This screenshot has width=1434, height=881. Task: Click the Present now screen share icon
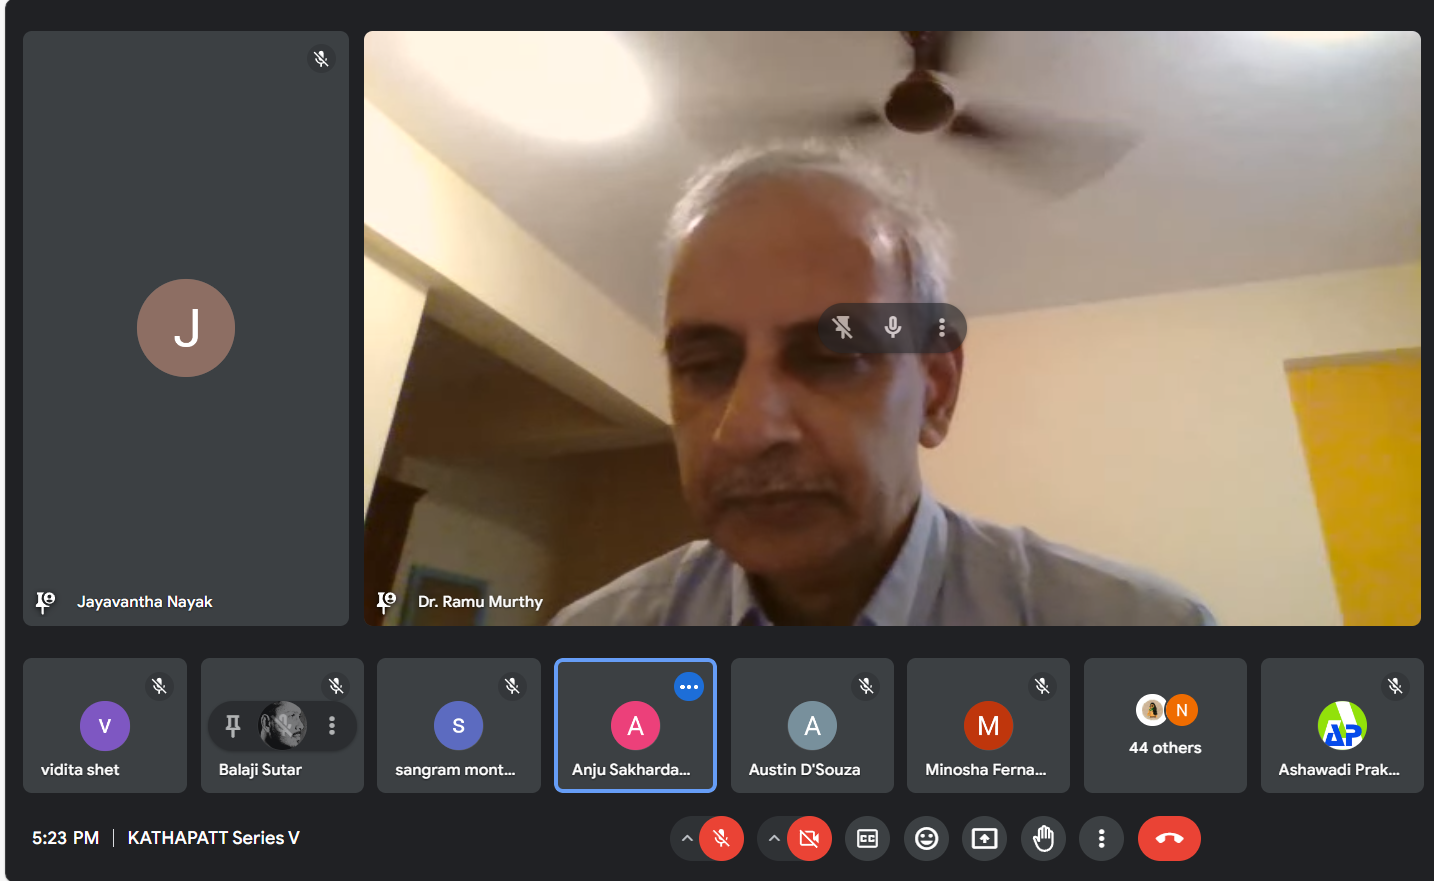coord(984,839)
